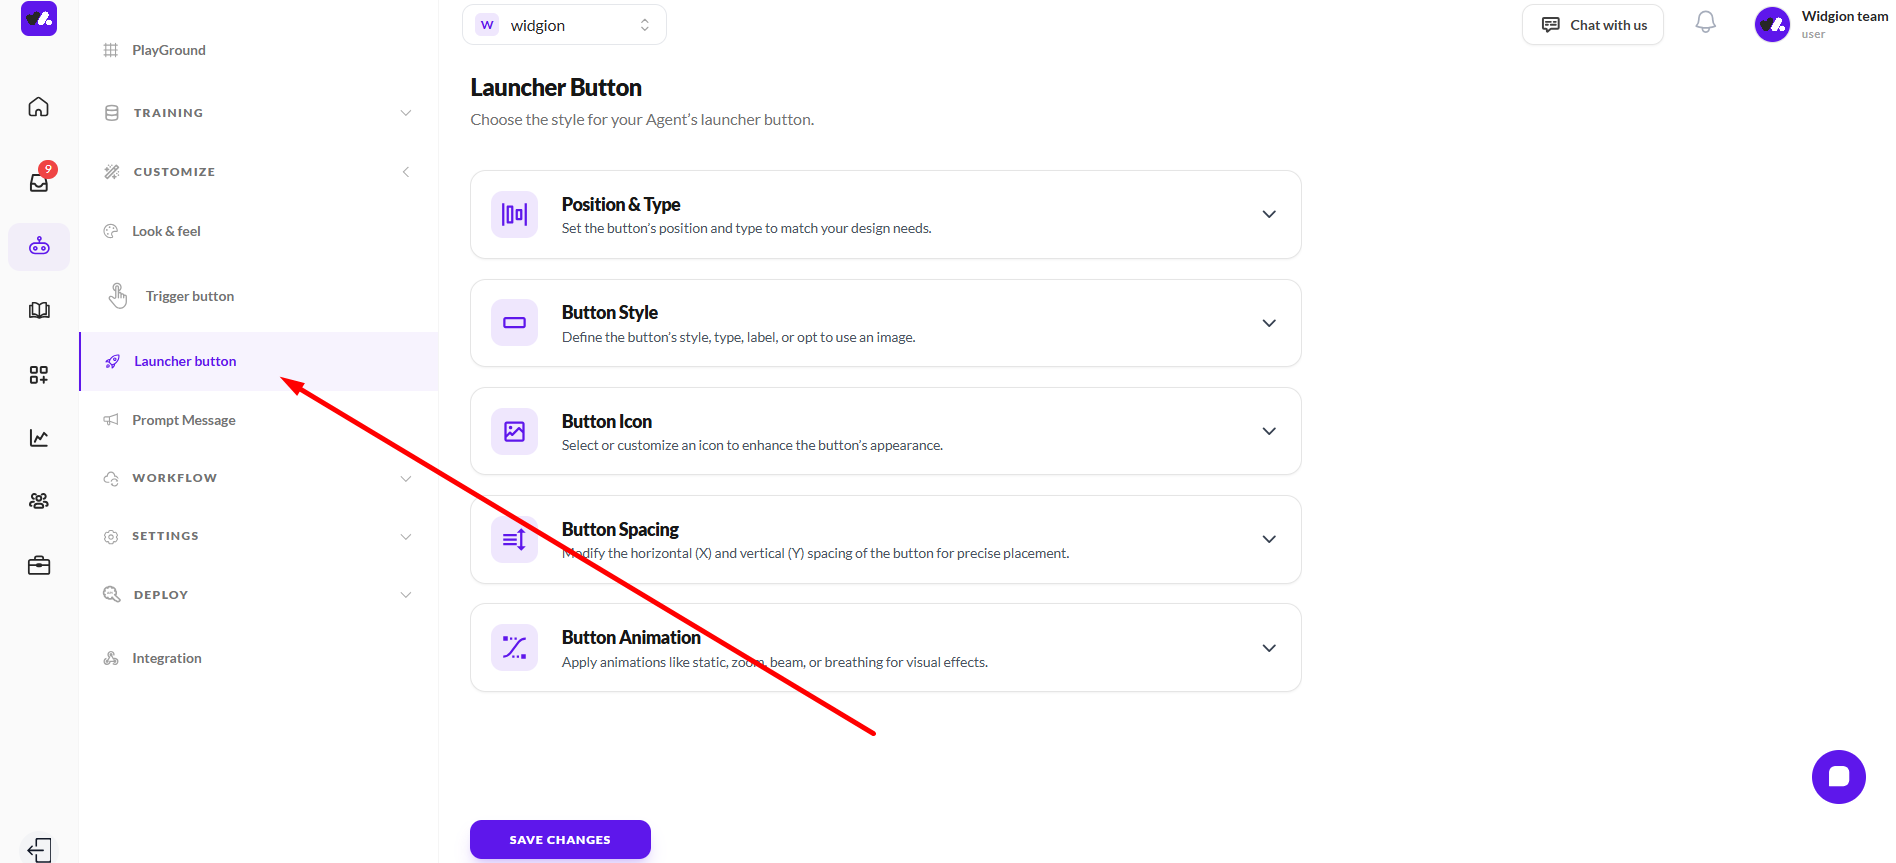This screenshot has width=1896, height=863.
Task: Open the knowledge book icon
Action: (x=39, y=310)
